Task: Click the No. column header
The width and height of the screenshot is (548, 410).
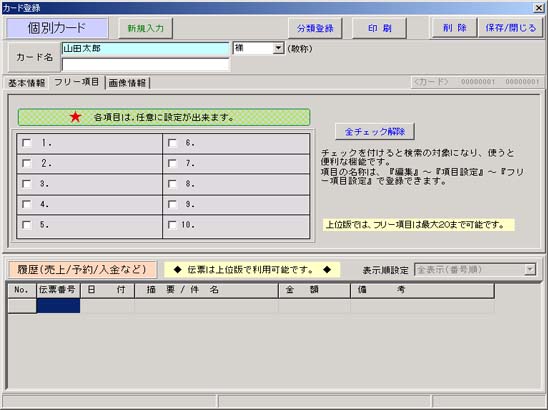Action: (x=22, y=290)
